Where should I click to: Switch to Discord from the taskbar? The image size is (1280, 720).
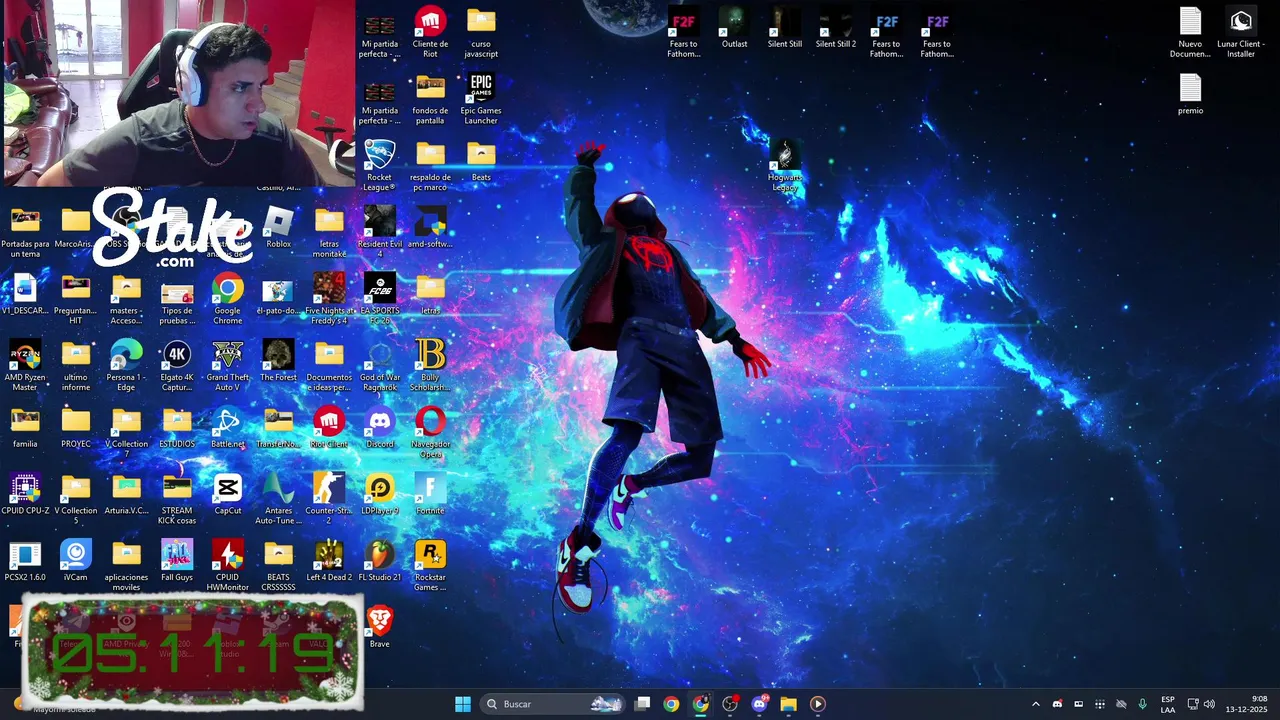pos(759,704)
